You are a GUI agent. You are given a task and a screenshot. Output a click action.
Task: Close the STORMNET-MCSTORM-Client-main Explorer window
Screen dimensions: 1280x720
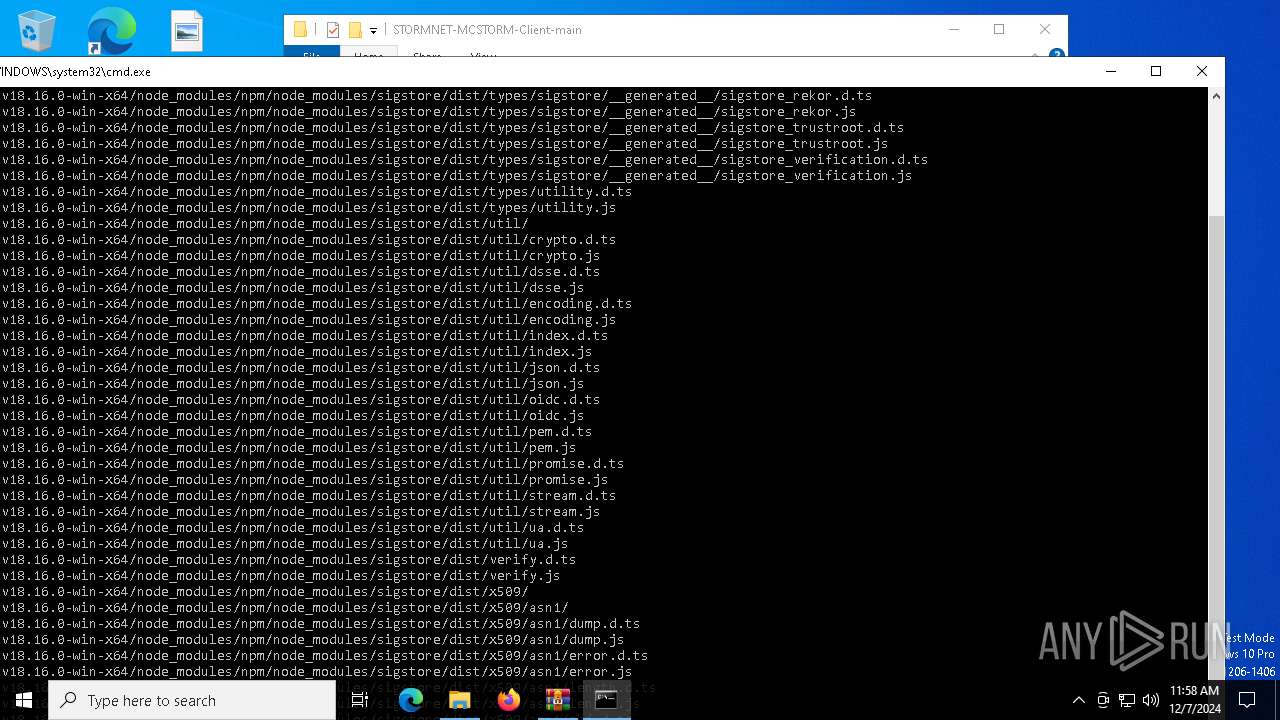(1044, 29)
